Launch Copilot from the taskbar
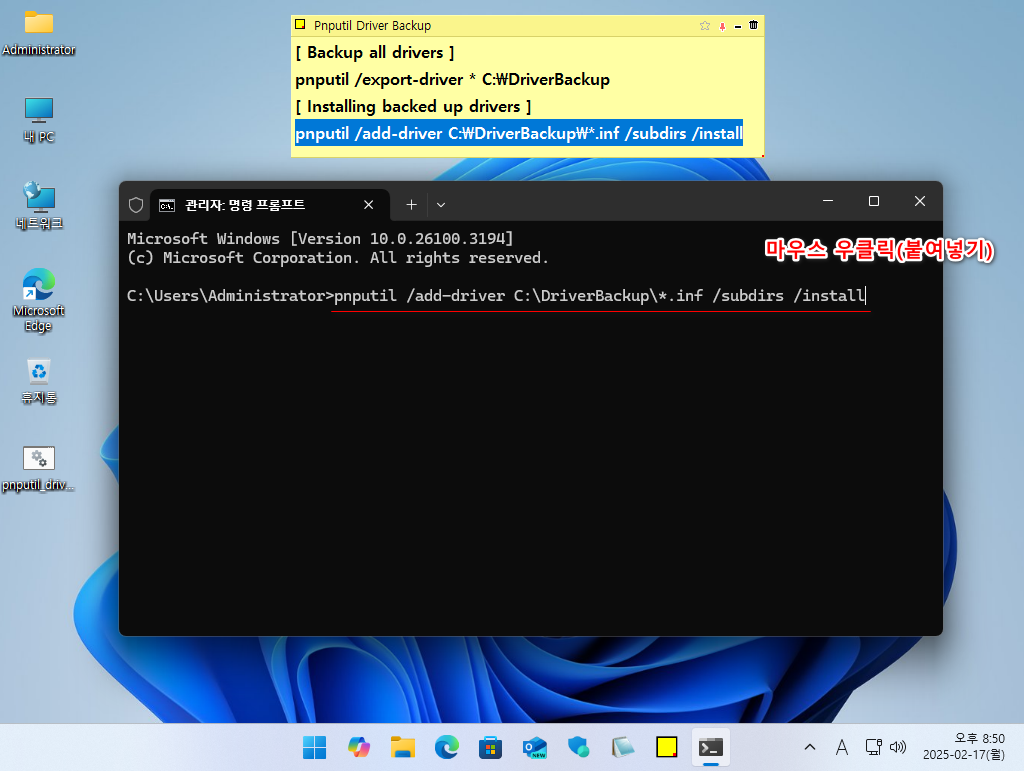 359,747
